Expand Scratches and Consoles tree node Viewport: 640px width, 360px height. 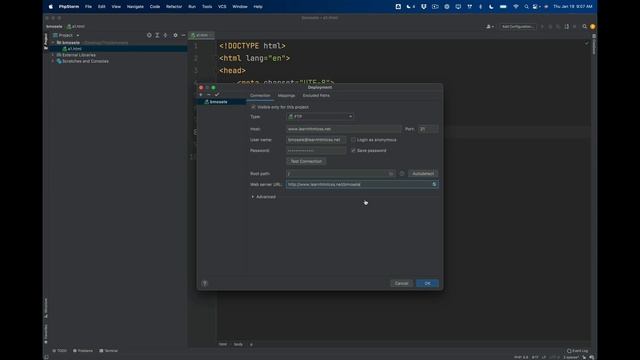[x=53, y=61]
